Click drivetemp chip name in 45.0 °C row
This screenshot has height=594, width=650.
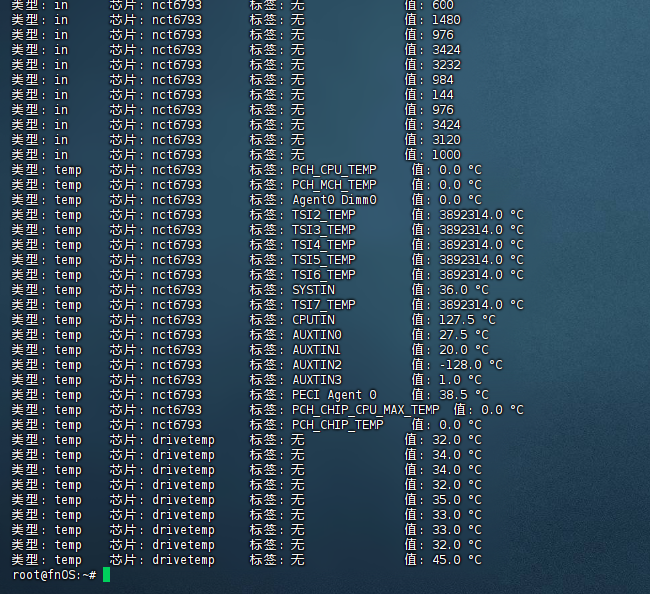[183, 560]
